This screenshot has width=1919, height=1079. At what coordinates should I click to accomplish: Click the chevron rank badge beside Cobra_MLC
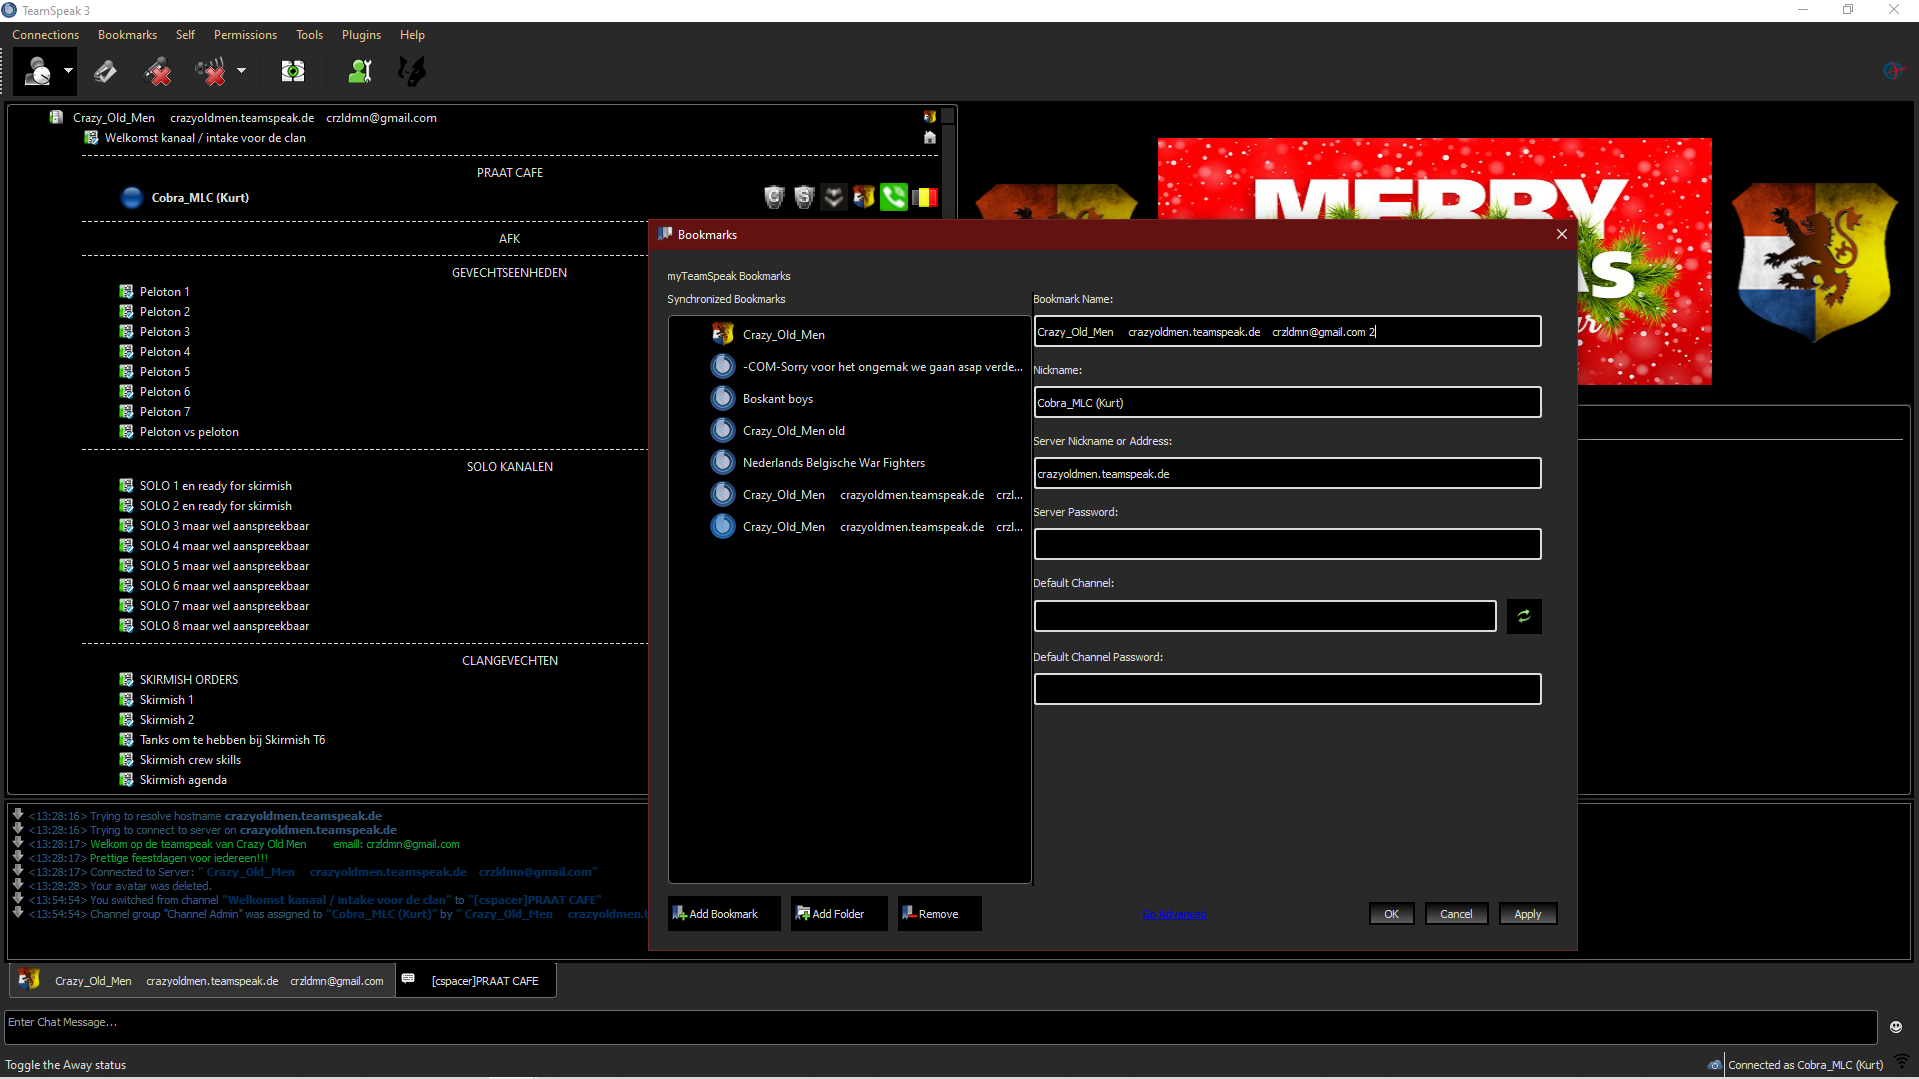click(834, 198)
